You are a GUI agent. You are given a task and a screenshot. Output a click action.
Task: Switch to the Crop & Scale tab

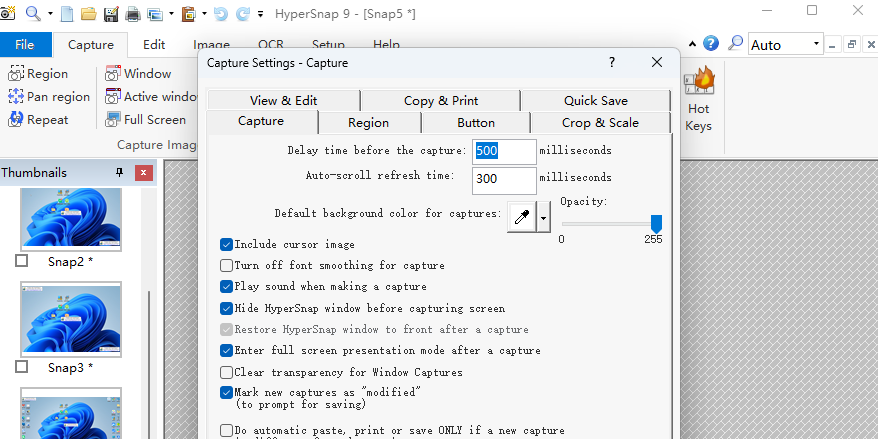[599, 123]
